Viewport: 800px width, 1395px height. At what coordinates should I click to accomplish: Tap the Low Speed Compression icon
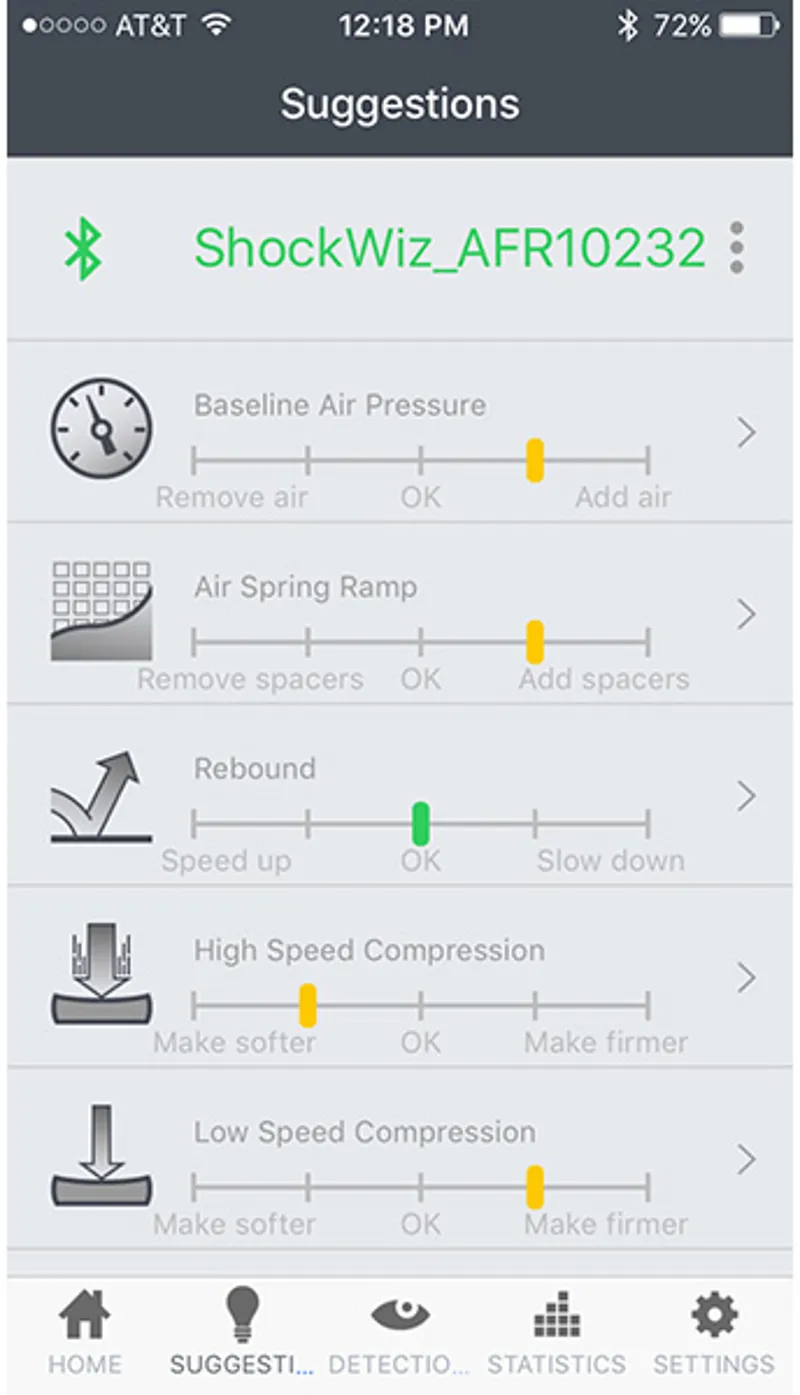tap(102, 1157)
